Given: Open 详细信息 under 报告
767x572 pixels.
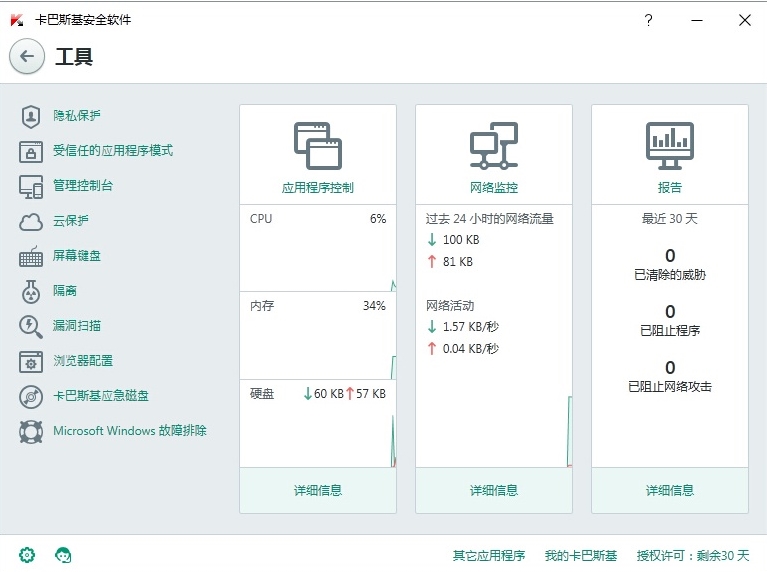Looking at the screenshot, I should 670,490.
